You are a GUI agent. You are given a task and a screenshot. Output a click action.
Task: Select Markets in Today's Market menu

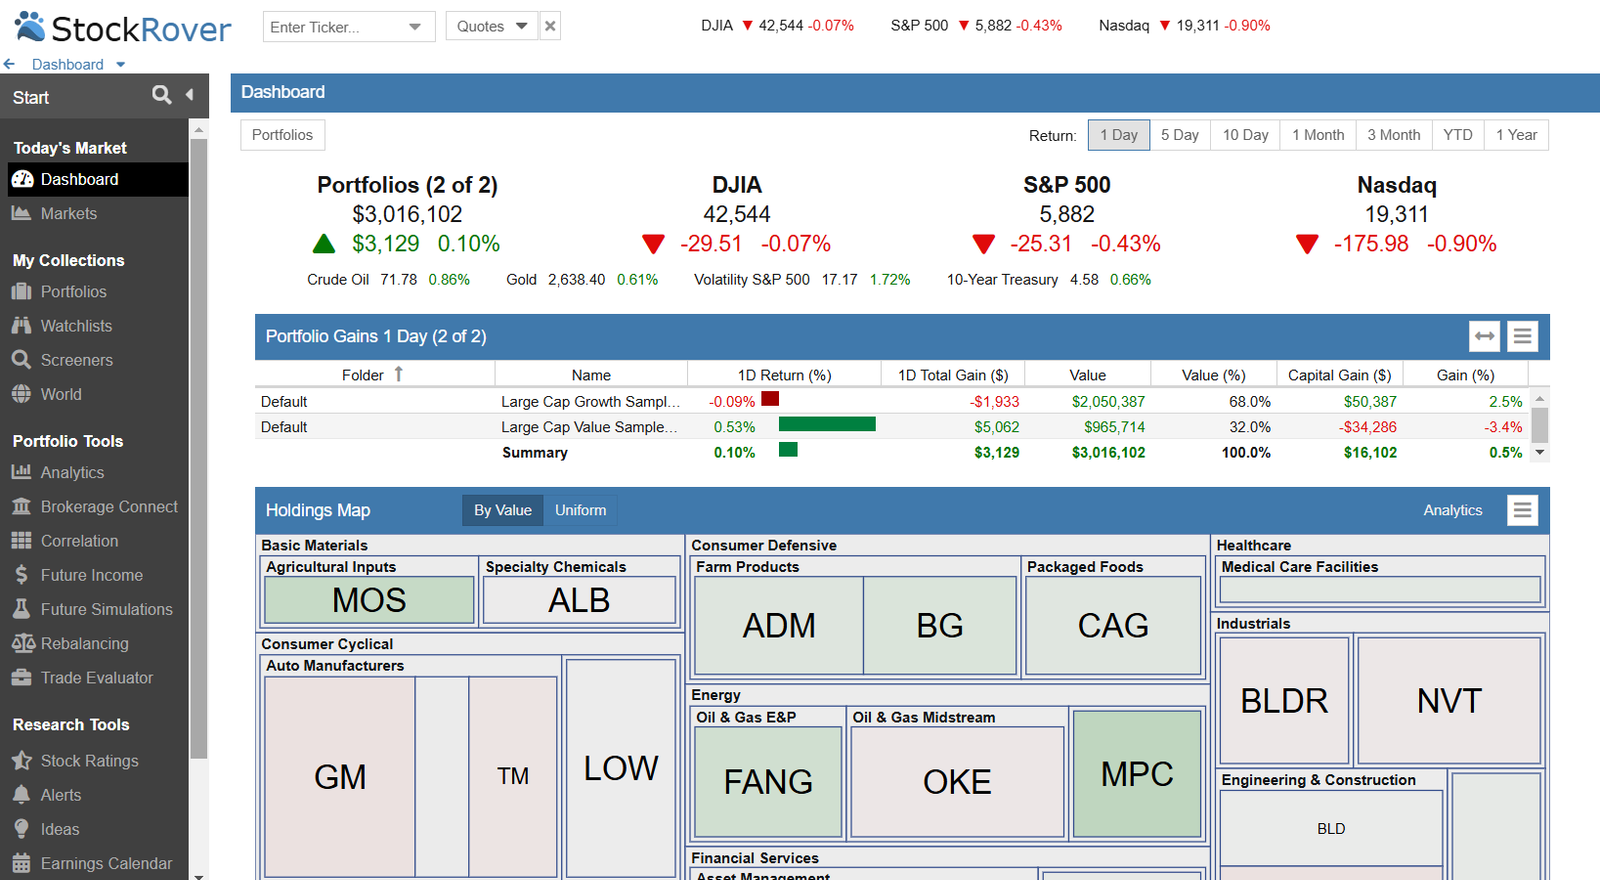[68, 213]
